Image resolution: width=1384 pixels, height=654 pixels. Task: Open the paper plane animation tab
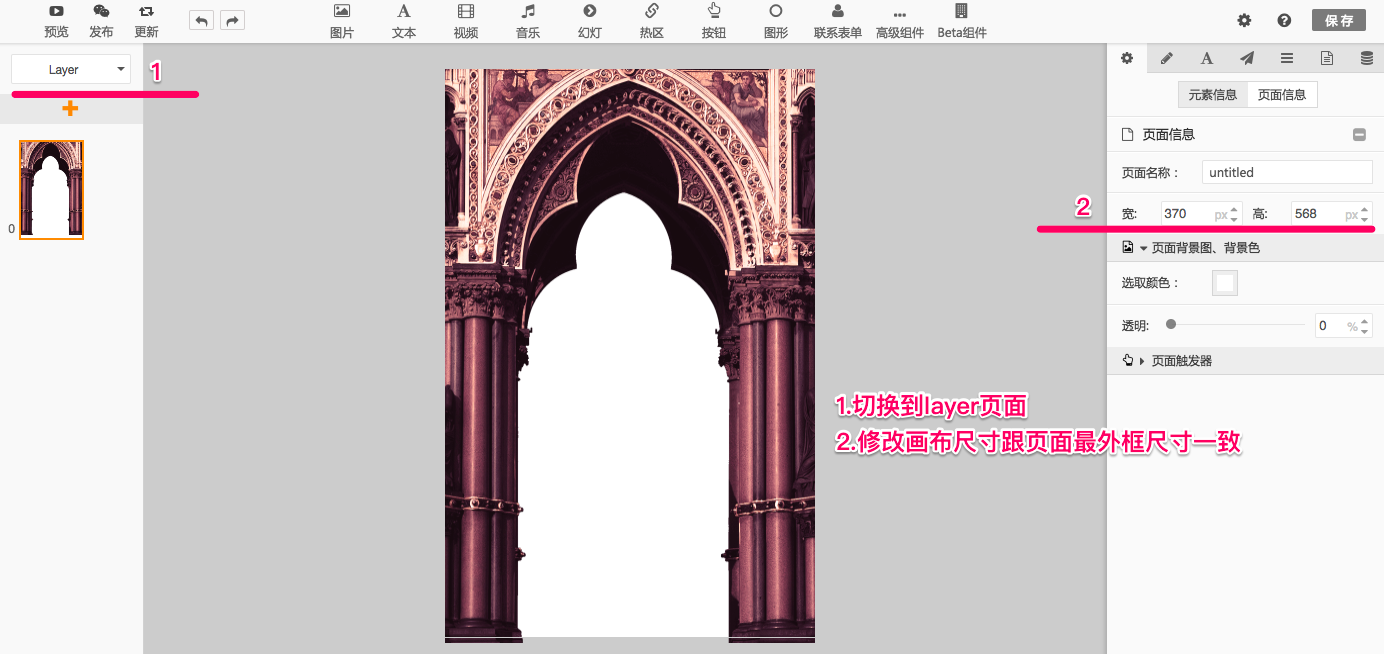[1246, 58]
